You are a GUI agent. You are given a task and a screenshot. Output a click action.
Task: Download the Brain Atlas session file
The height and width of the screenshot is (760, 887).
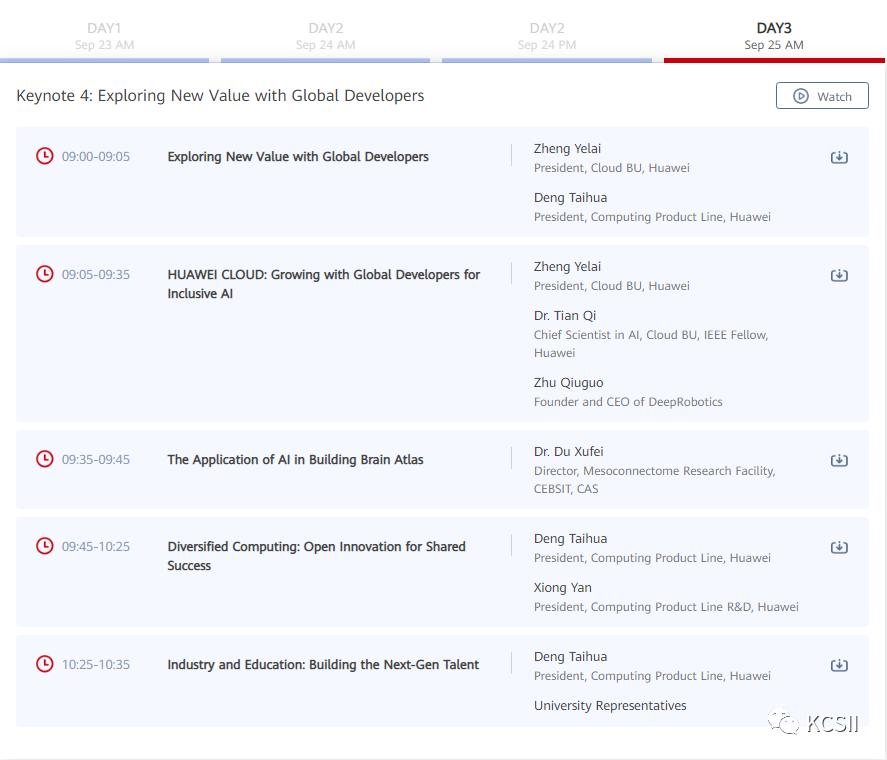(x=839, y=460)
